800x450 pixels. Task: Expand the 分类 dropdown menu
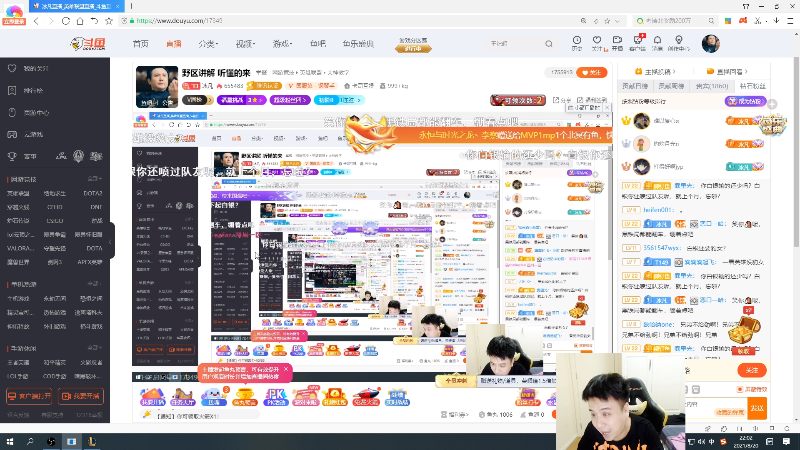208,44
